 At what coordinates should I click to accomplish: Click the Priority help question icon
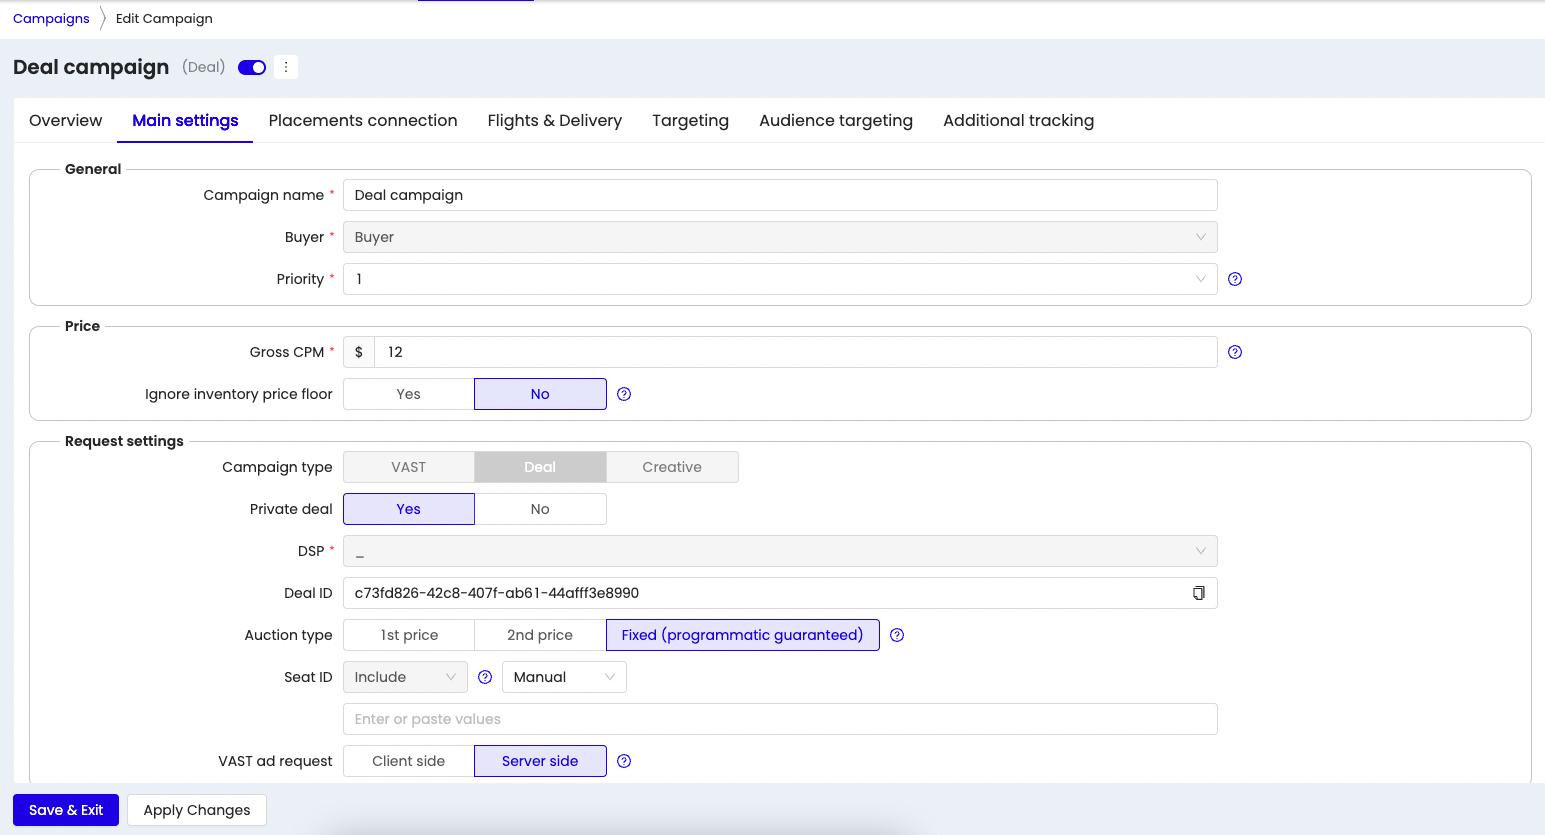click(1235, 279)
